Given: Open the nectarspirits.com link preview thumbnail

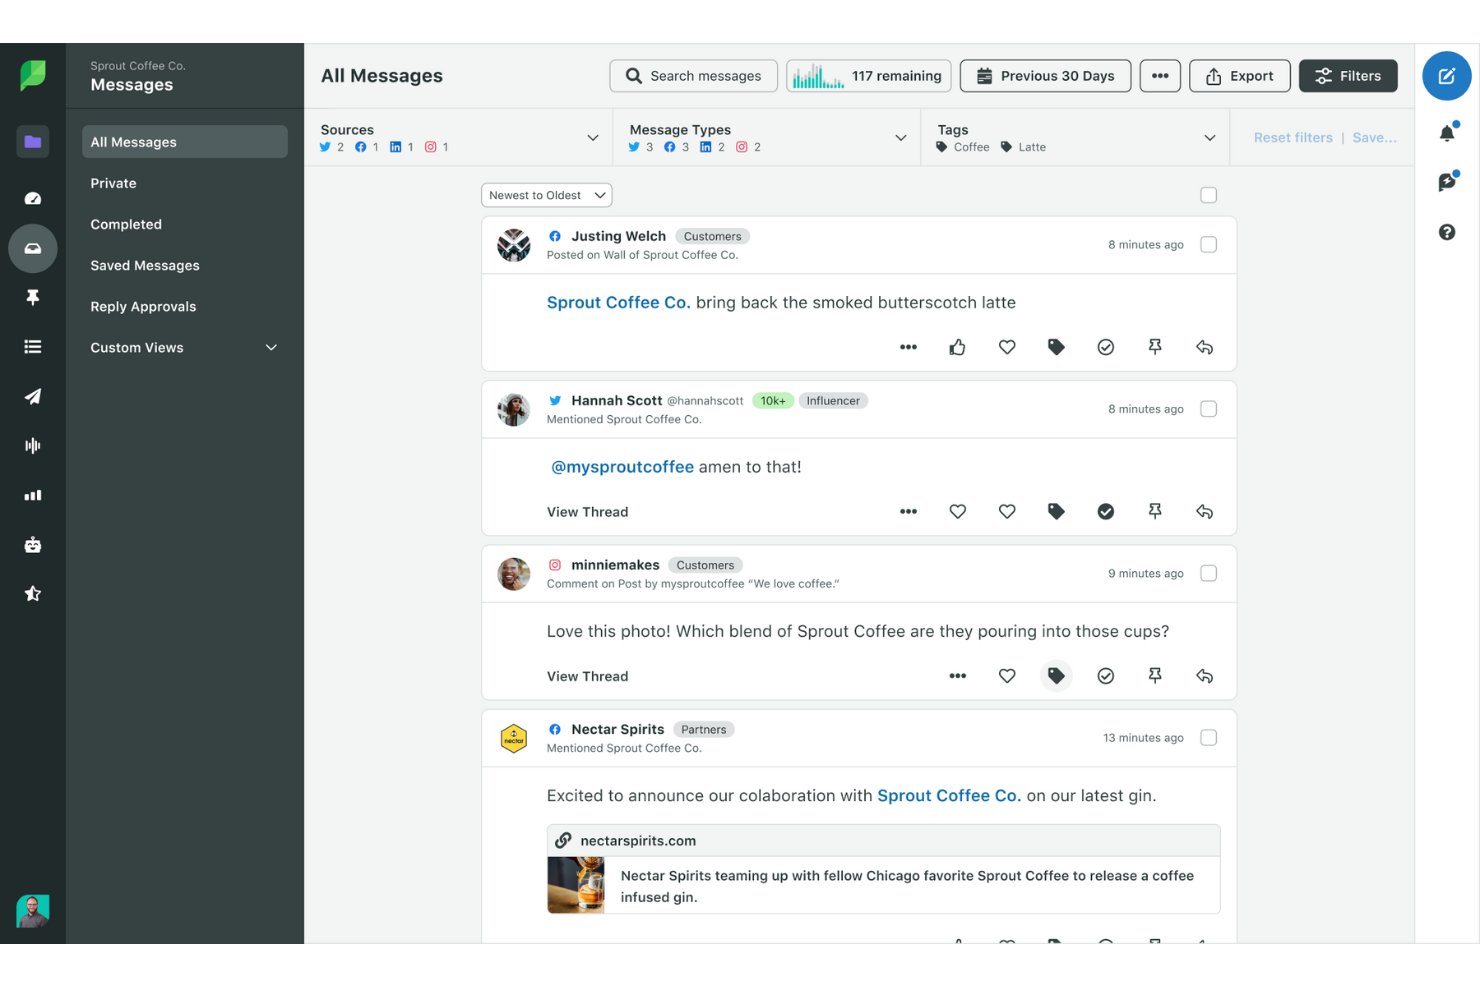Looking at the screenshot, I should 576,886.
